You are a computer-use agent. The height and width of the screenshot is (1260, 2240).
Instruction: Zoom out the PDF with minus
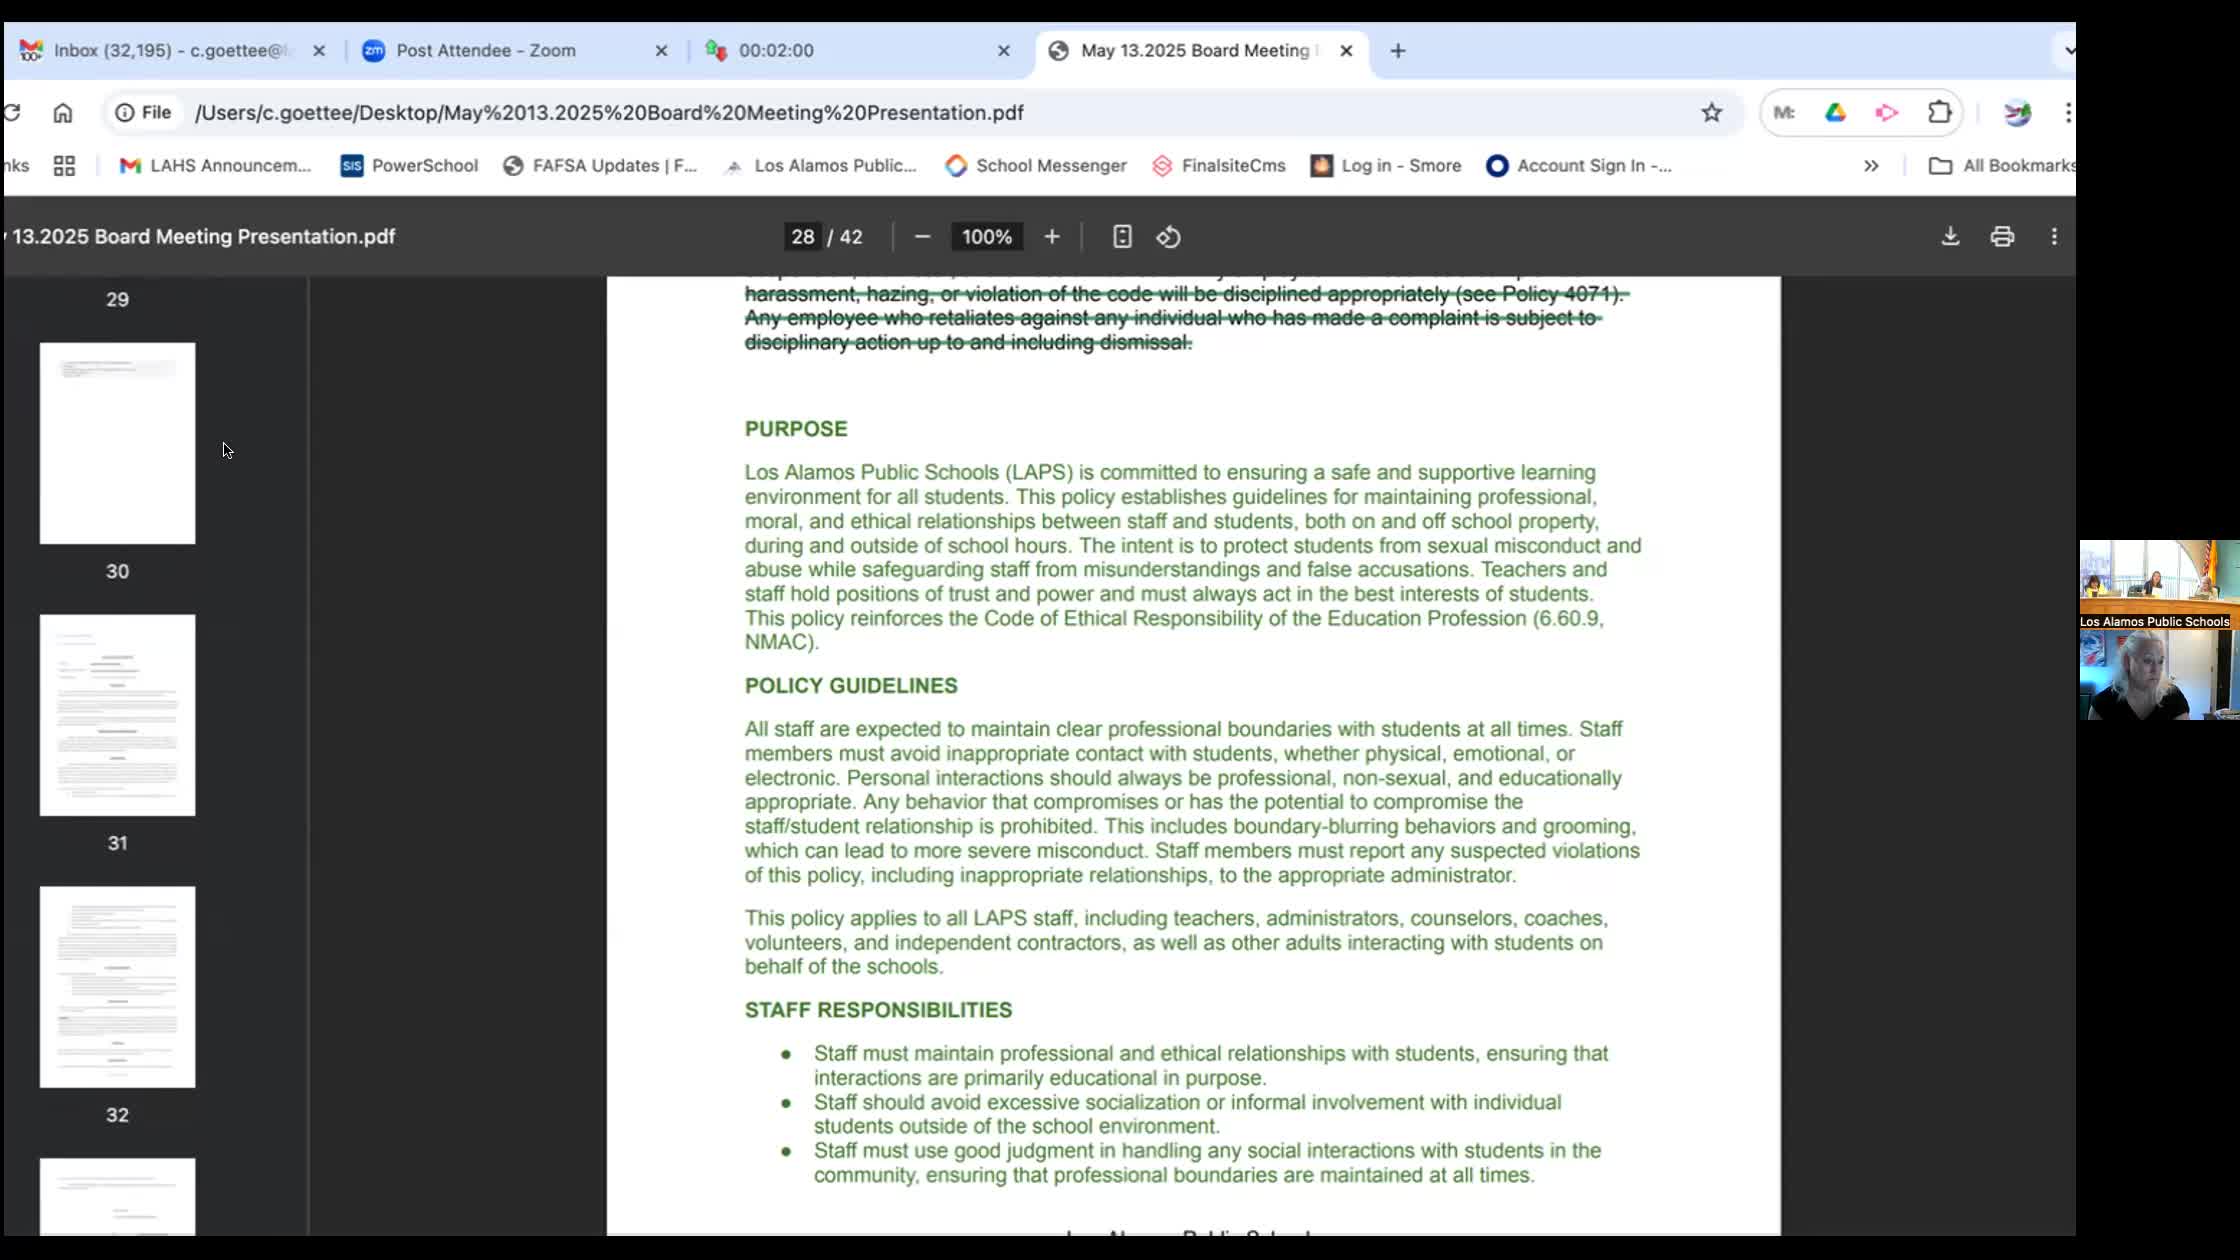pos(922,237)
